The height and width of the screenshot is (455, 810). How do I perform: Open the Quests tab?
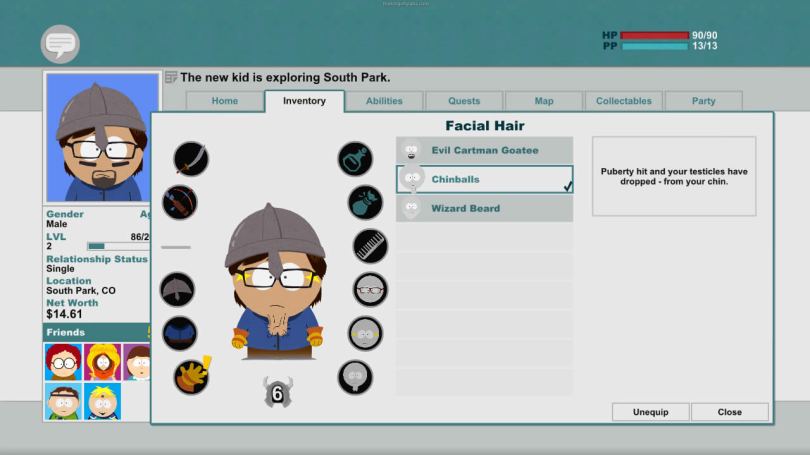464,101
